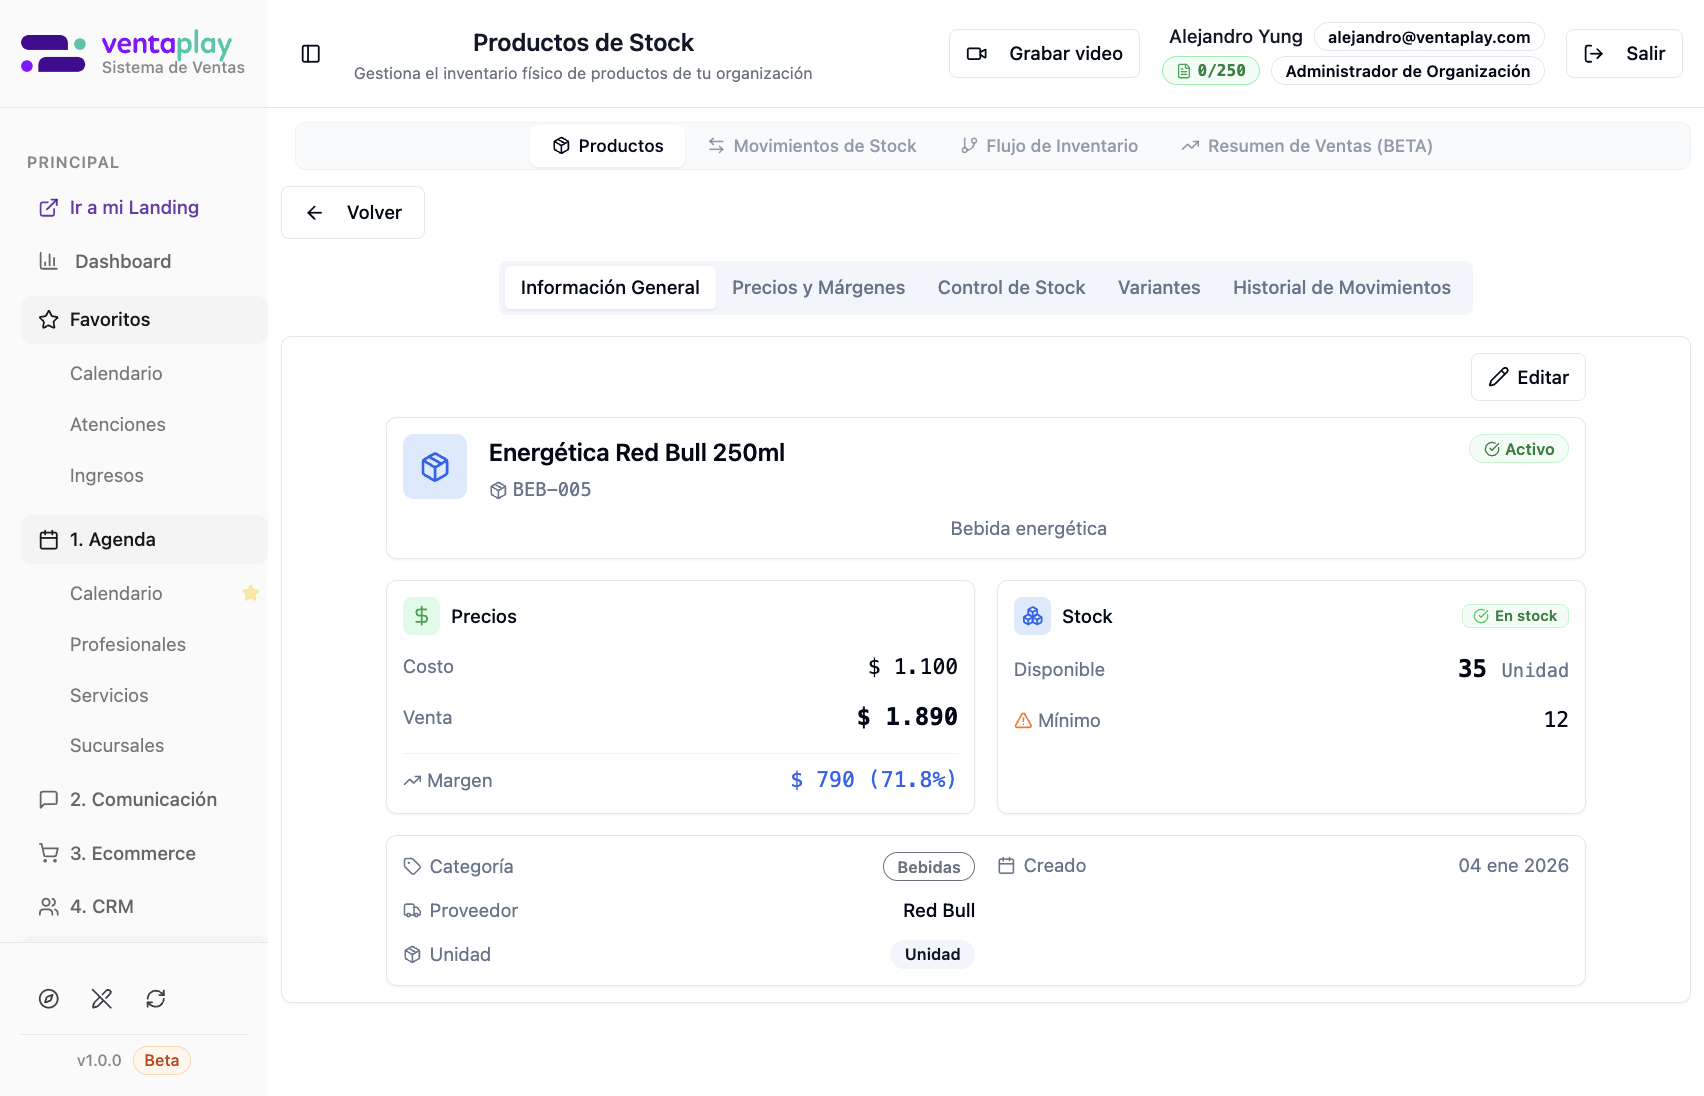Switch to Precios y Márgenes tab
This screenshot has height=1096, width=1704.
click(x=818, y=288)
